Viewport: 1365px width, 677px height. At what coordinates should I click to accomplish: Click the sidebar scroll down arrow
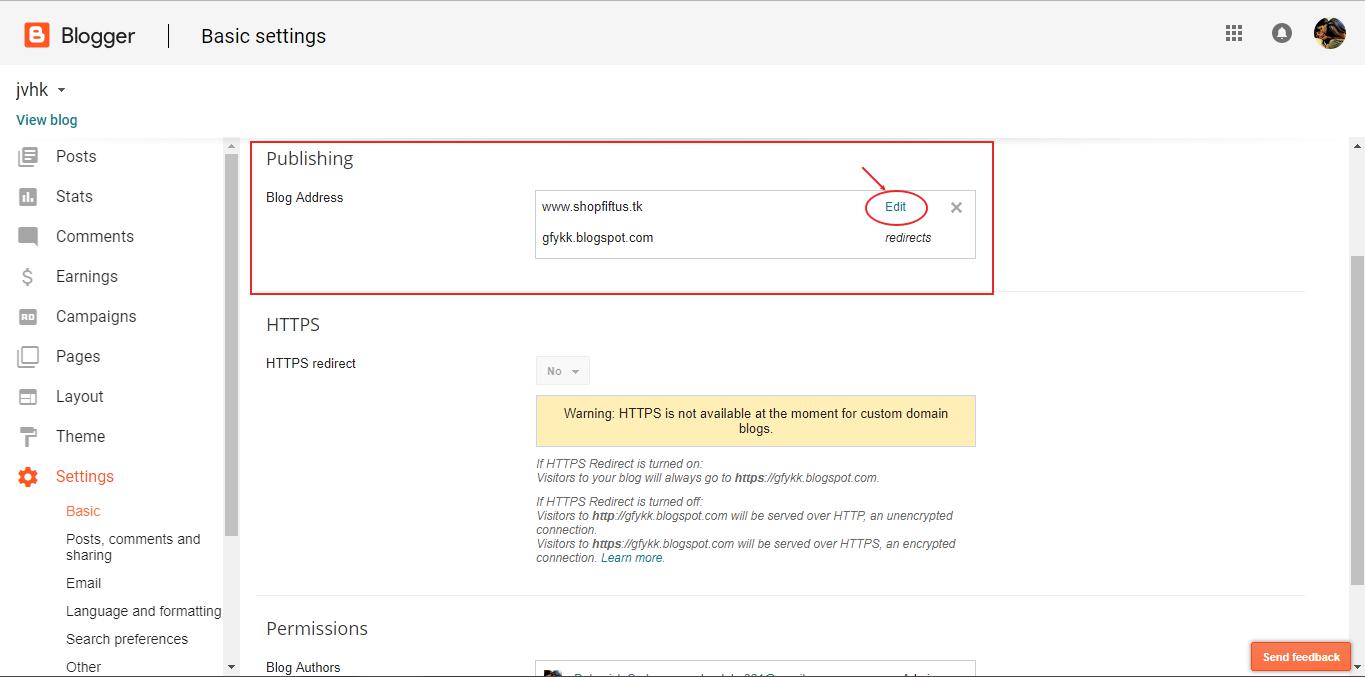(232, 667)
